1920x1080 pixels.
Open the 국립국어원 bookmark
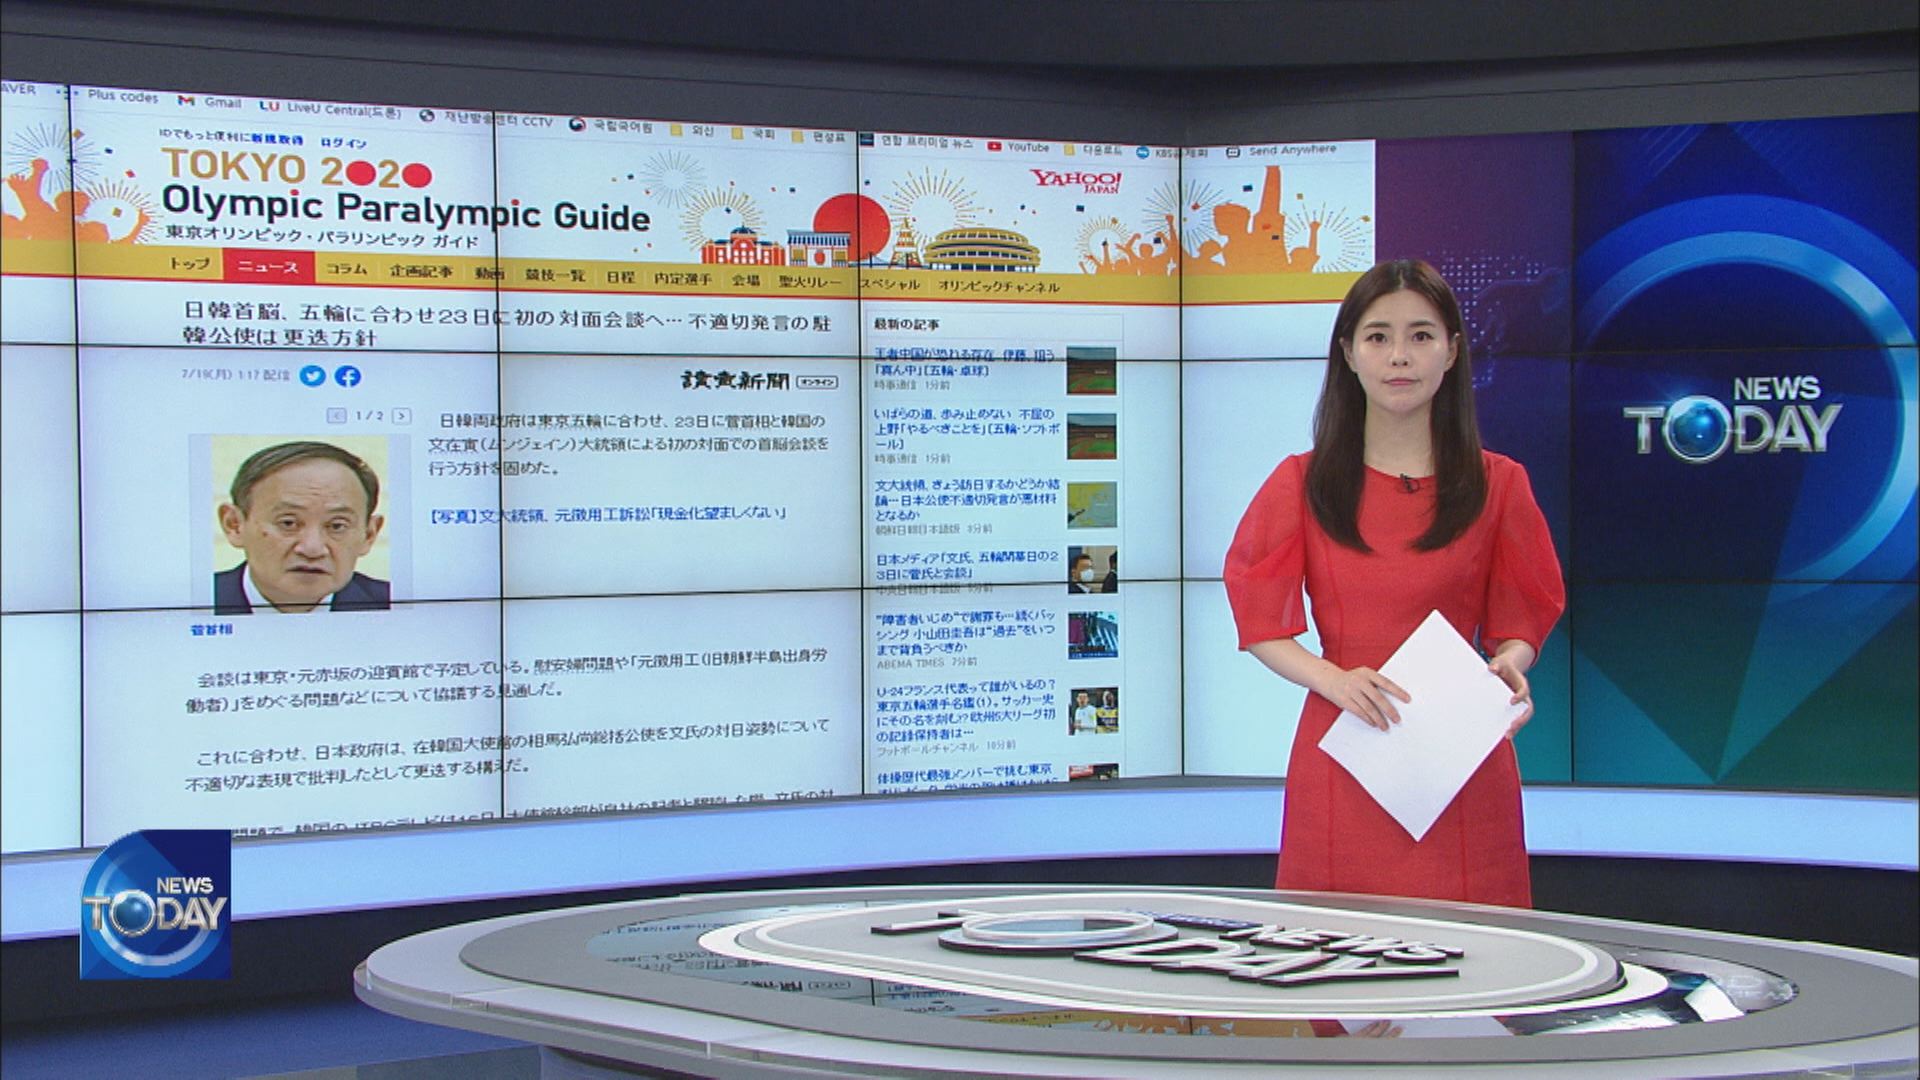click(612, 127)
